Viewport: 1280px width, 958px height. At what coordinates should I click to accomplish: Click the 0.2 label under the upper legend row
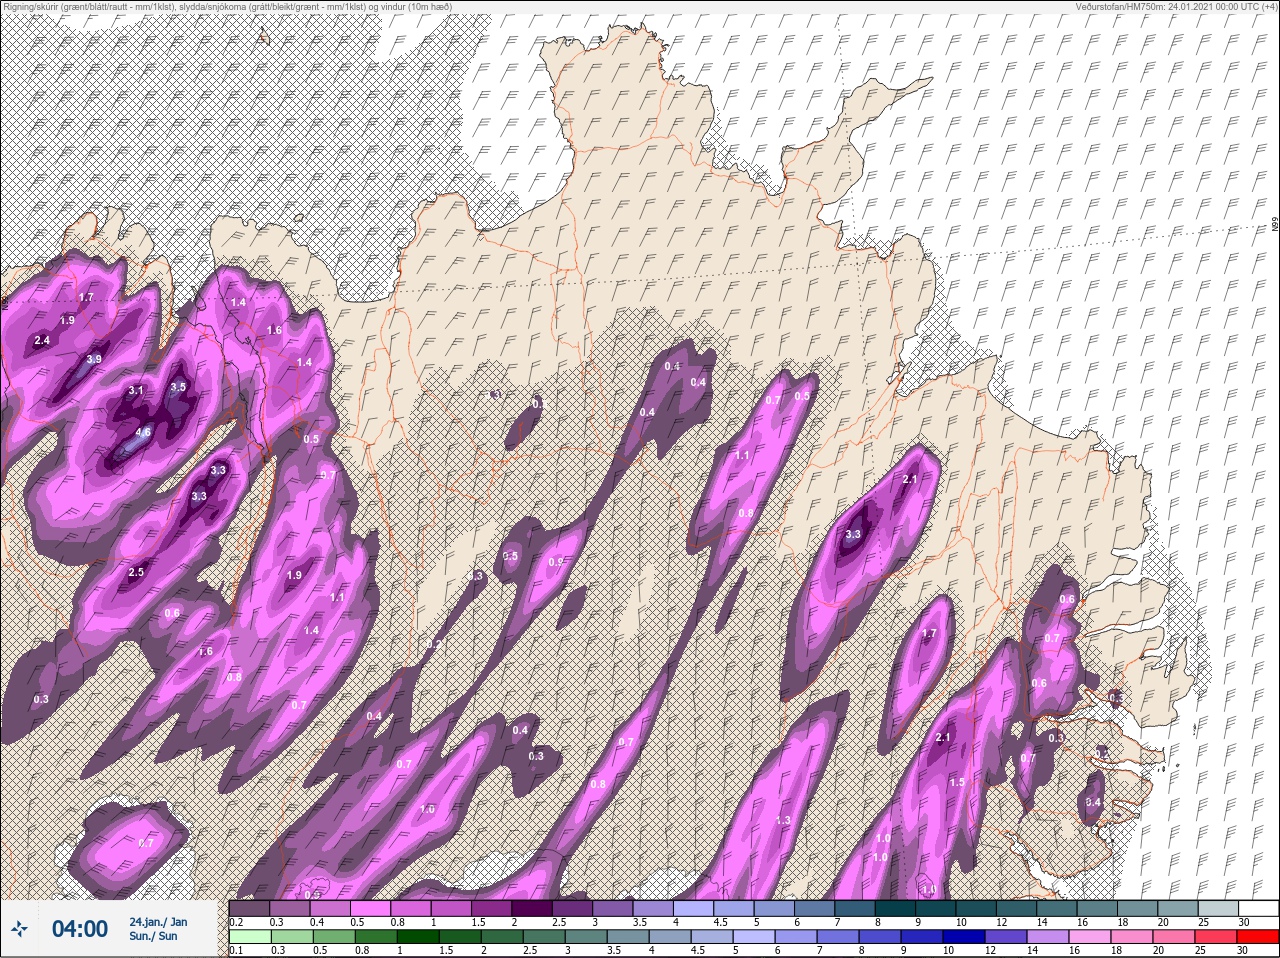pos(237,922)
